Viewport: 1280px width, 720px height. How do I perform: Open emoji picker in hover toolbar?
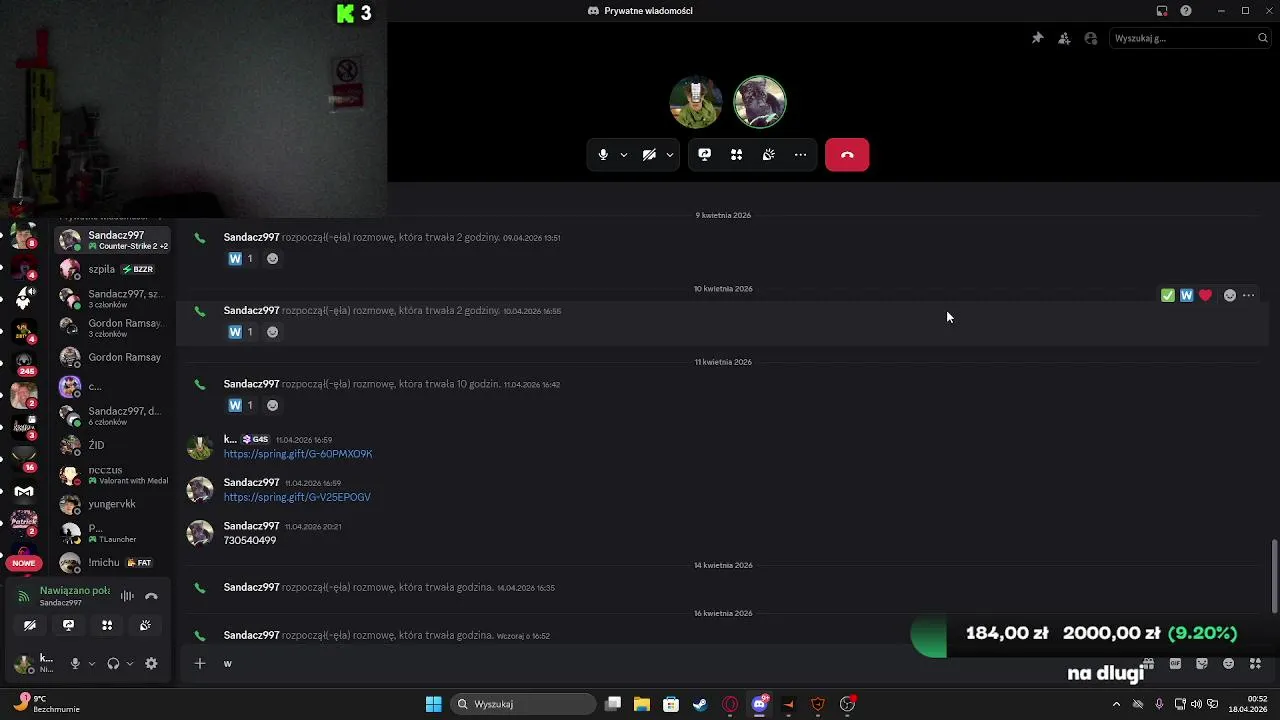(x=1230, y=295)
